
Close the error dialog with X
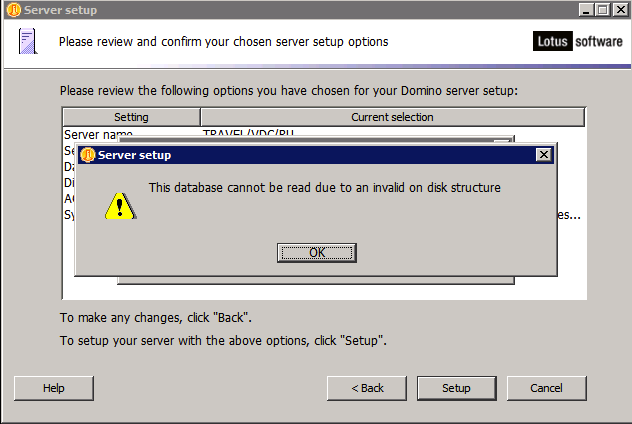coord(544,155)
